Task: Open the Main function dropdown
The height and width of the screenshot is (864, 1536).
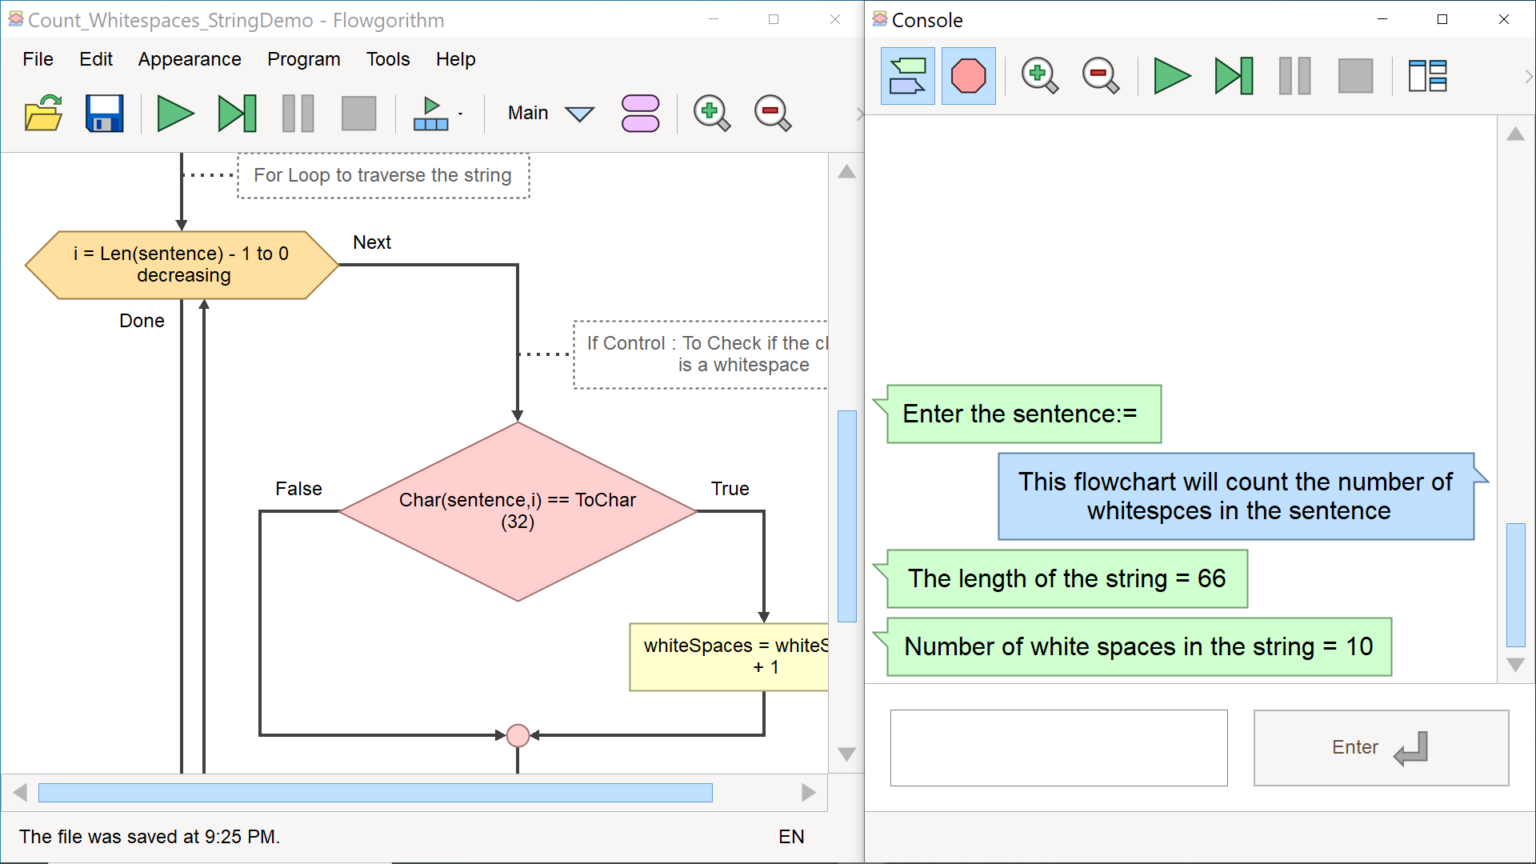Action: click(x=580, y=113)
